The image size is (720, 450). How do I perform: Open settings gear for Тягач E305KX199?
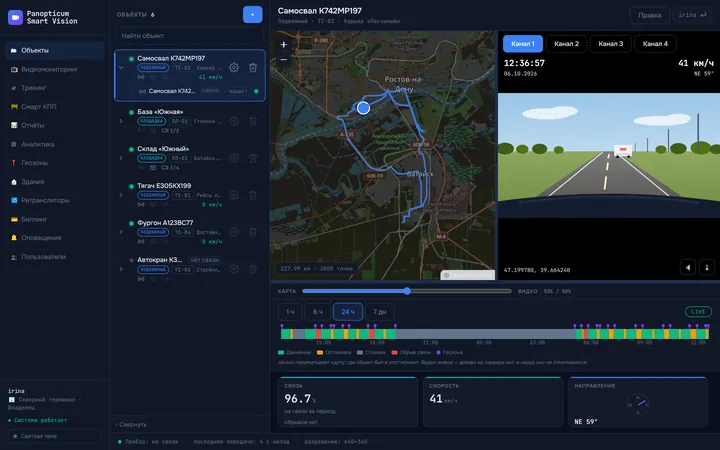tap(234, 195)
